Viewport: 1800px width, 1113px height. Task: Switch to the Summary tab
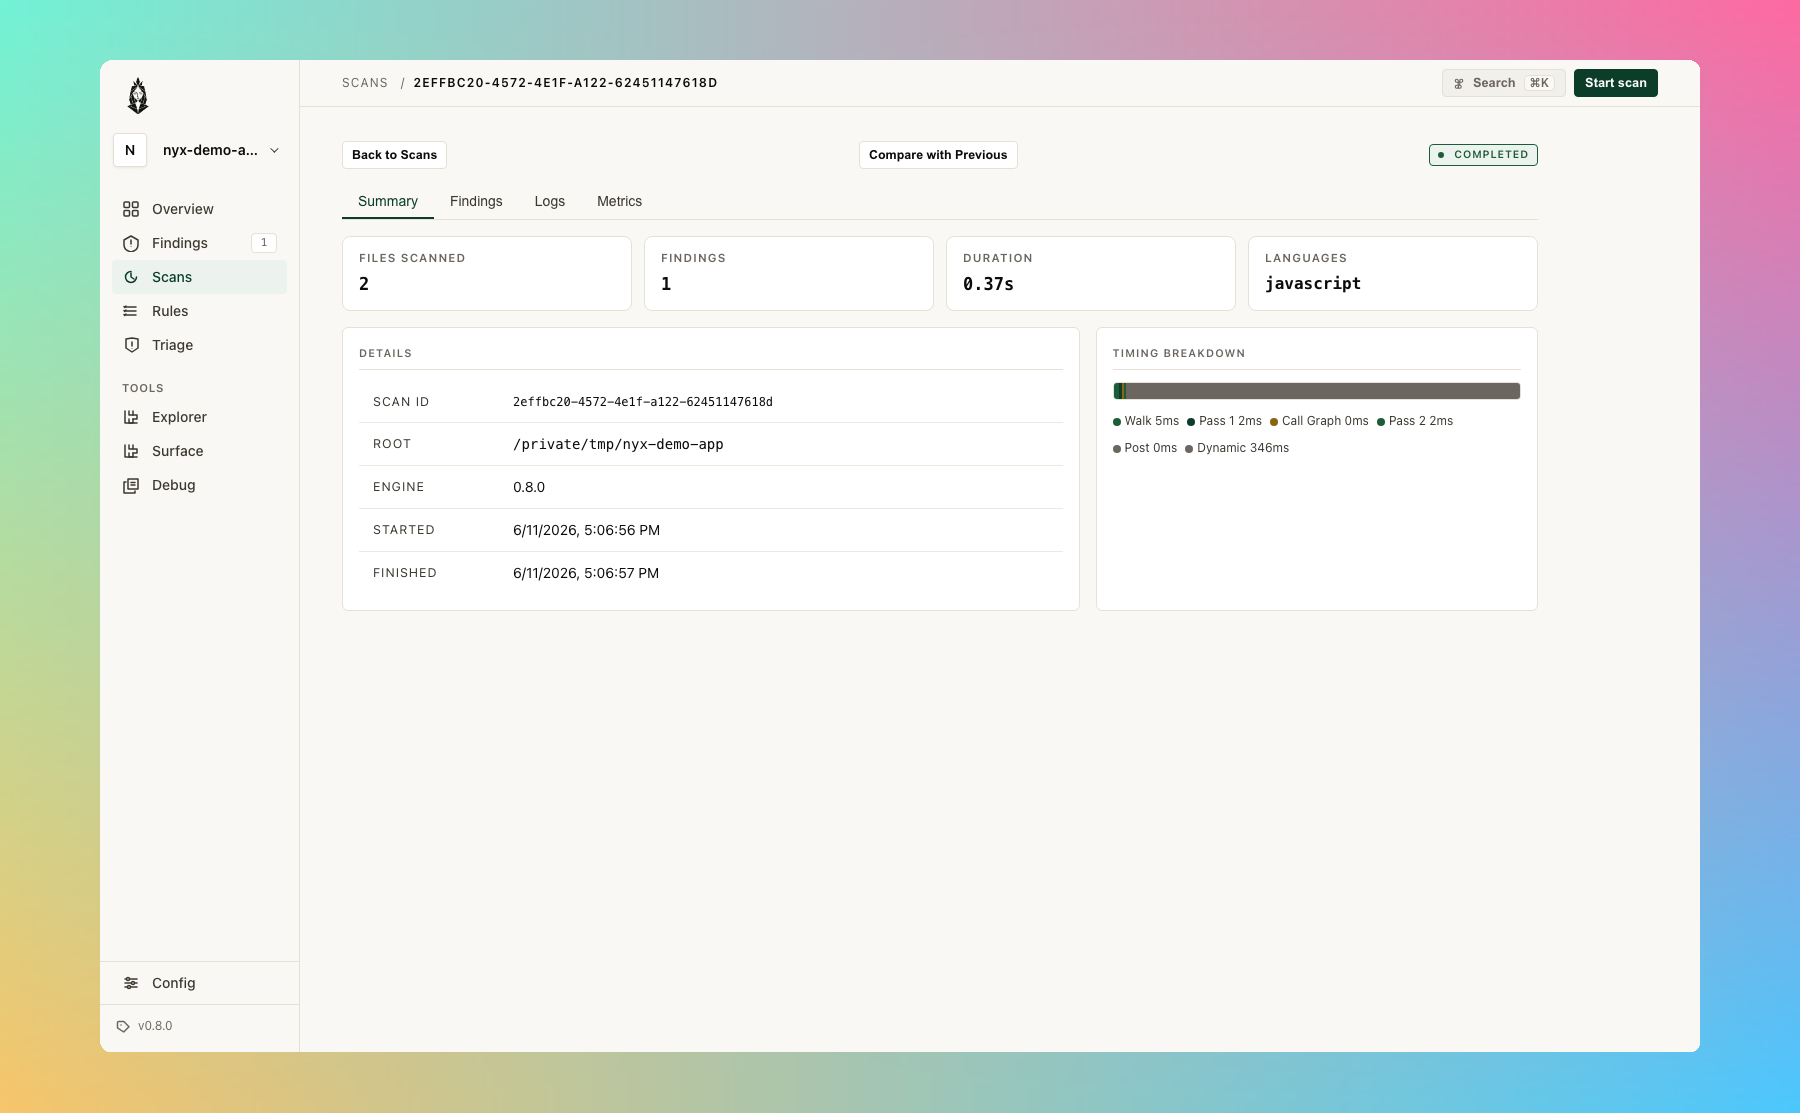[388, 201]
